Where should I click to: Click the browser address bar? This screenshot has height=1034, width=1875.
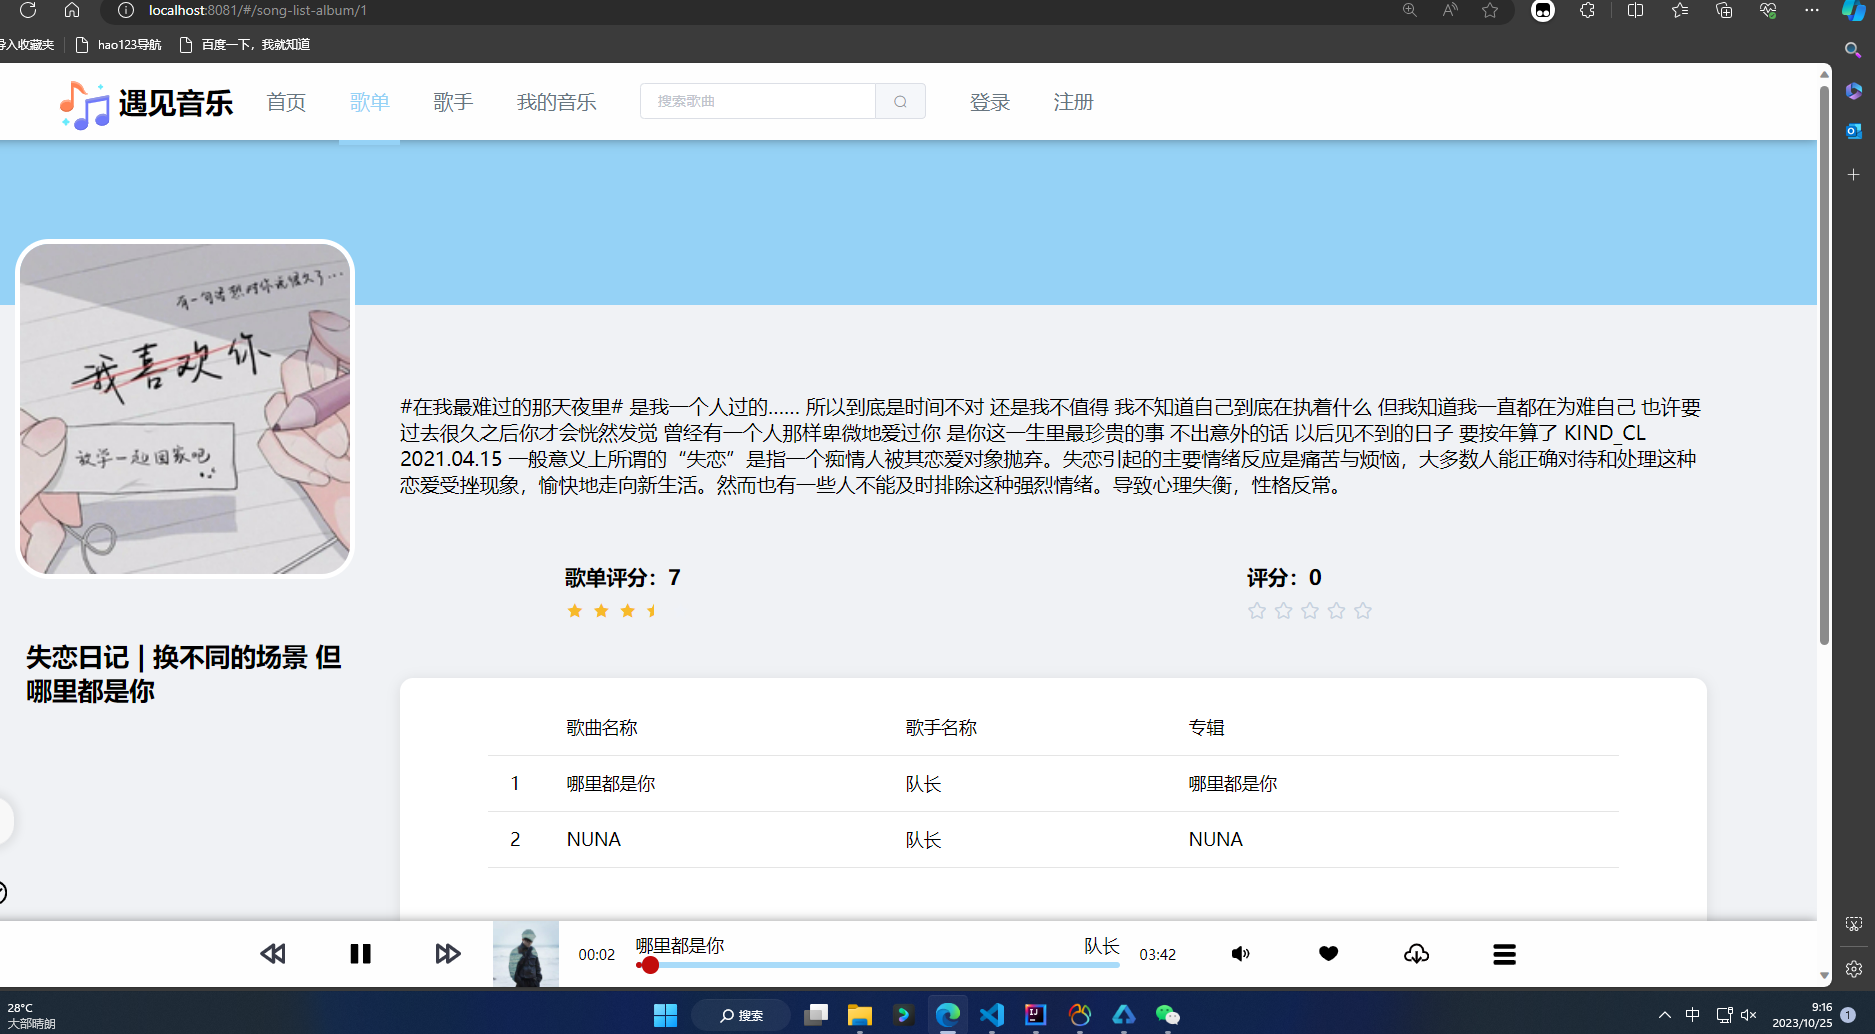tap(750, 10)
